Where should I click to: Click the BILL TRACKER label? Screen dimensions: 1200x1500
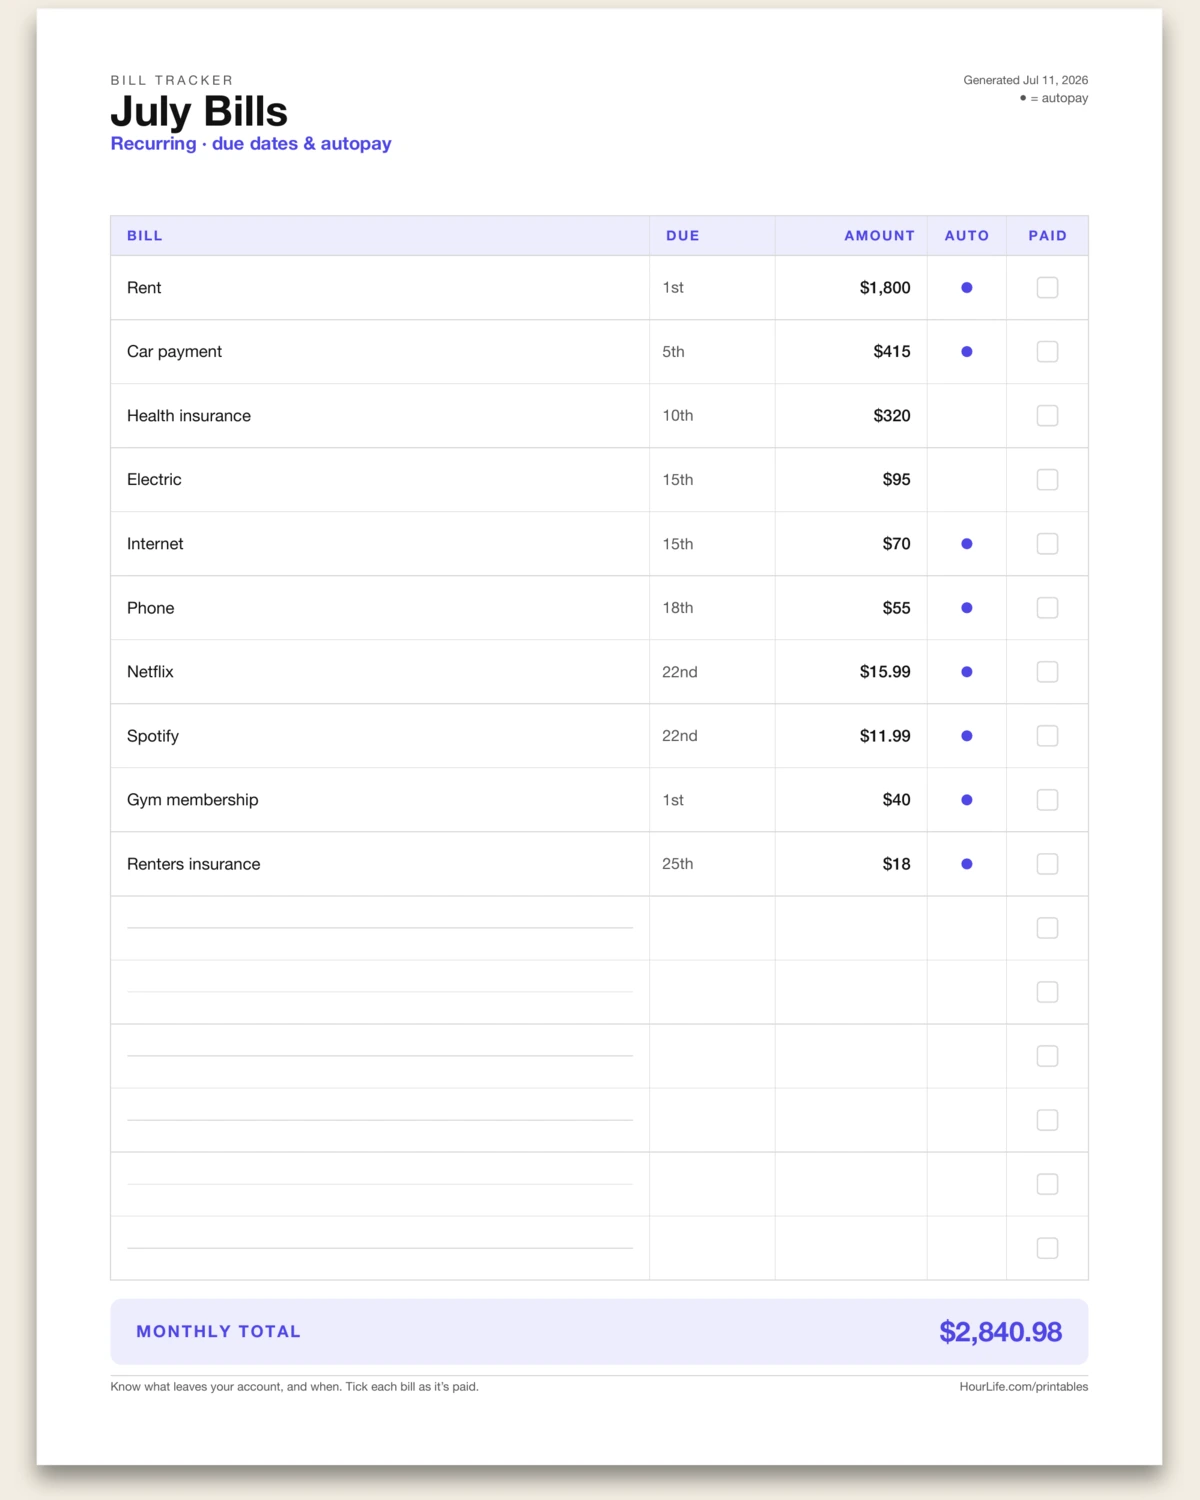172,80
